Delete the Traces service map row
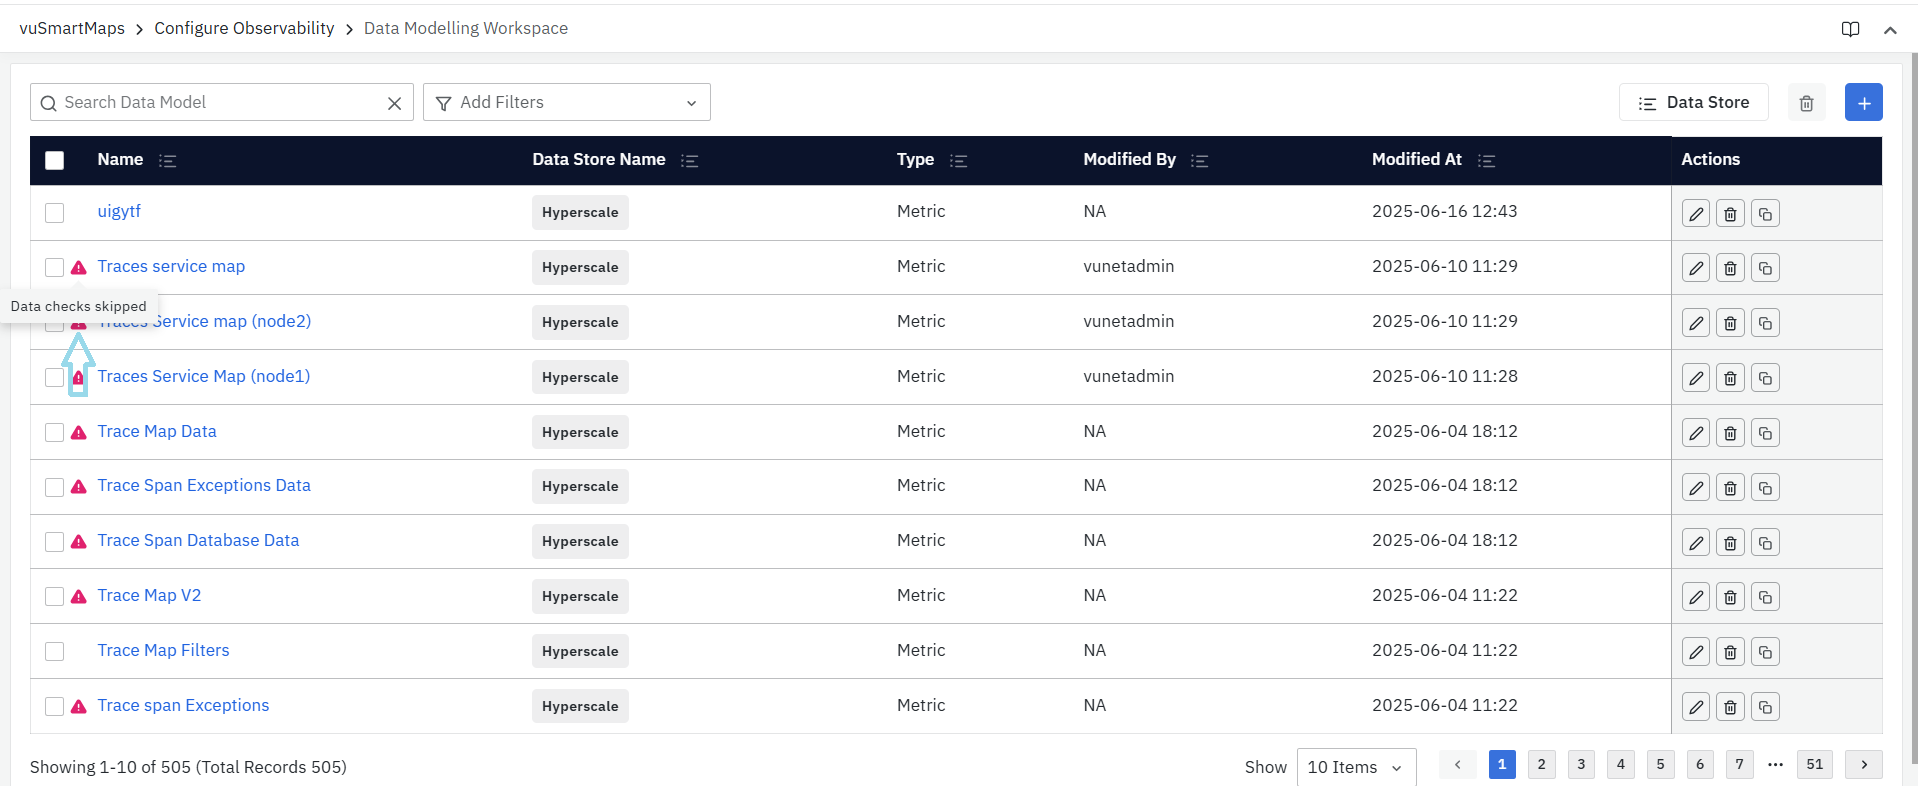1918x786 pixels. coord(1730,269)
